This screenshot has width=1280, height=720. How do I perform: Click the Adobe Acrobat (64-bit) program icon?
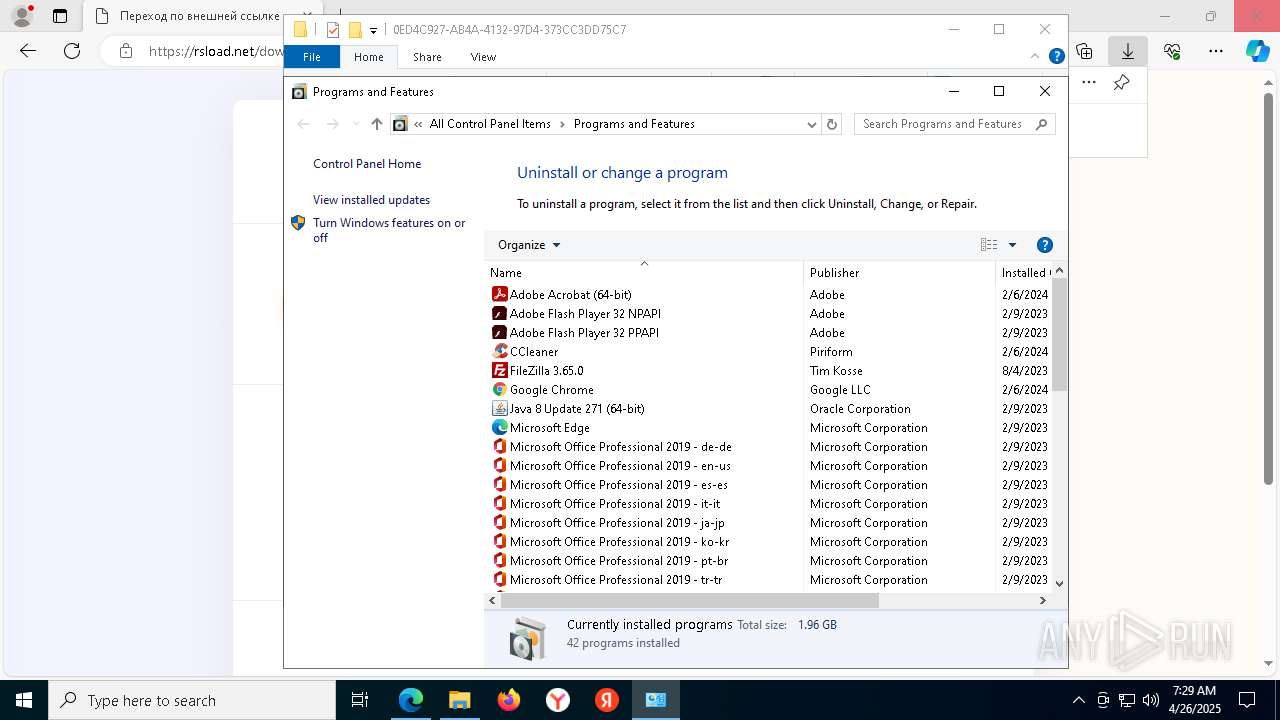pyautogui.click(x=500, y=294)
